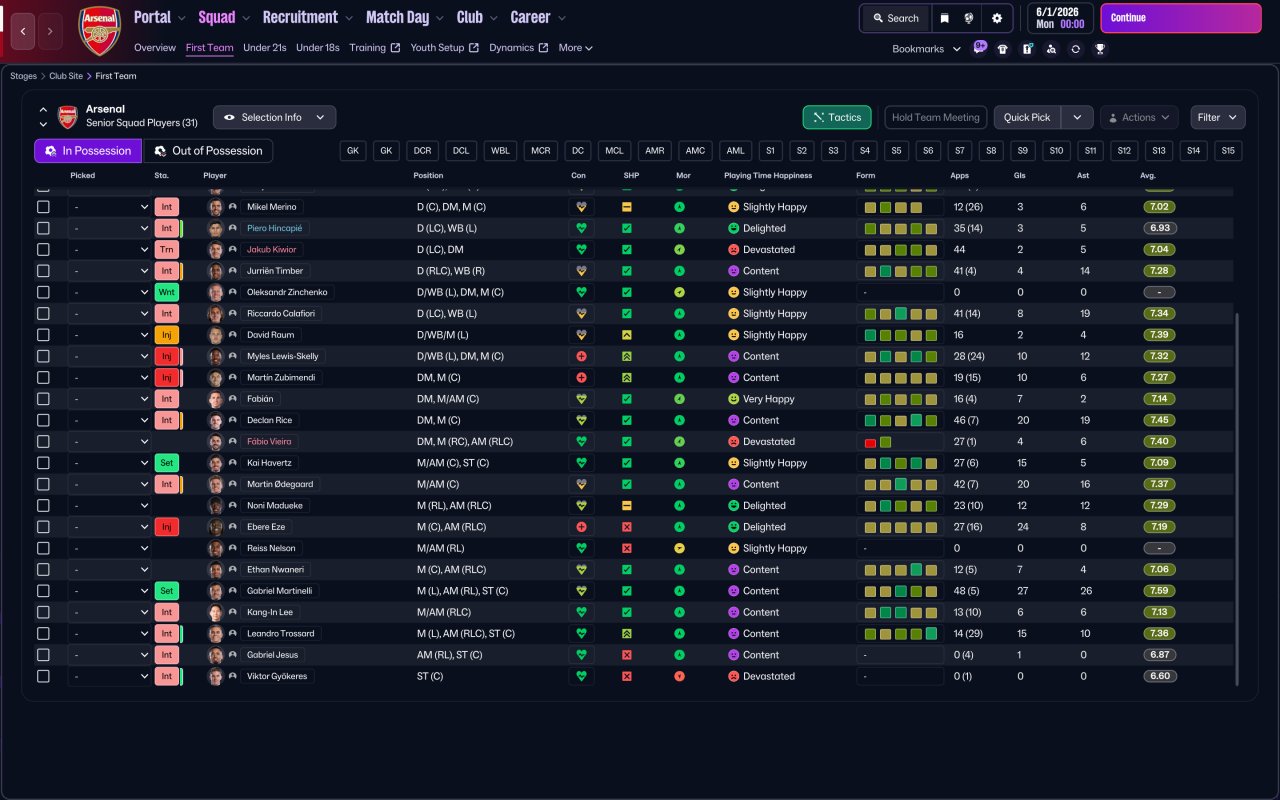Click the red Inj status badge for Martín Zubimendi
Screen dimensions: 1280x800
pyautogui.click(x=166, y=378)
